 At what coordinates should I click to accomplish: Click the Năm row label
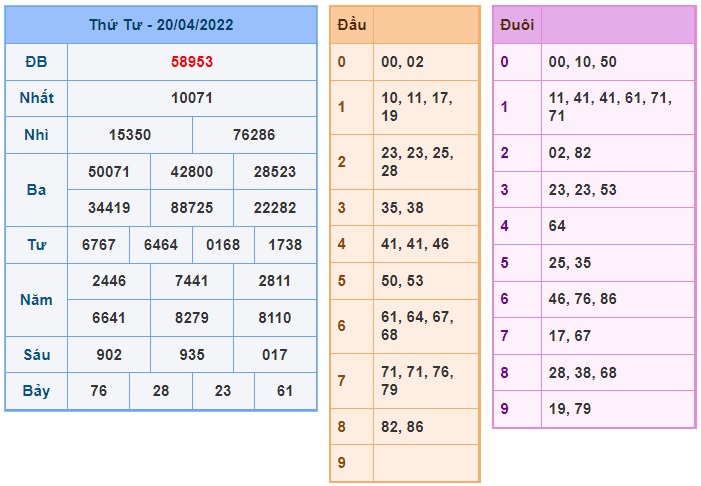[x=36, y=300]
